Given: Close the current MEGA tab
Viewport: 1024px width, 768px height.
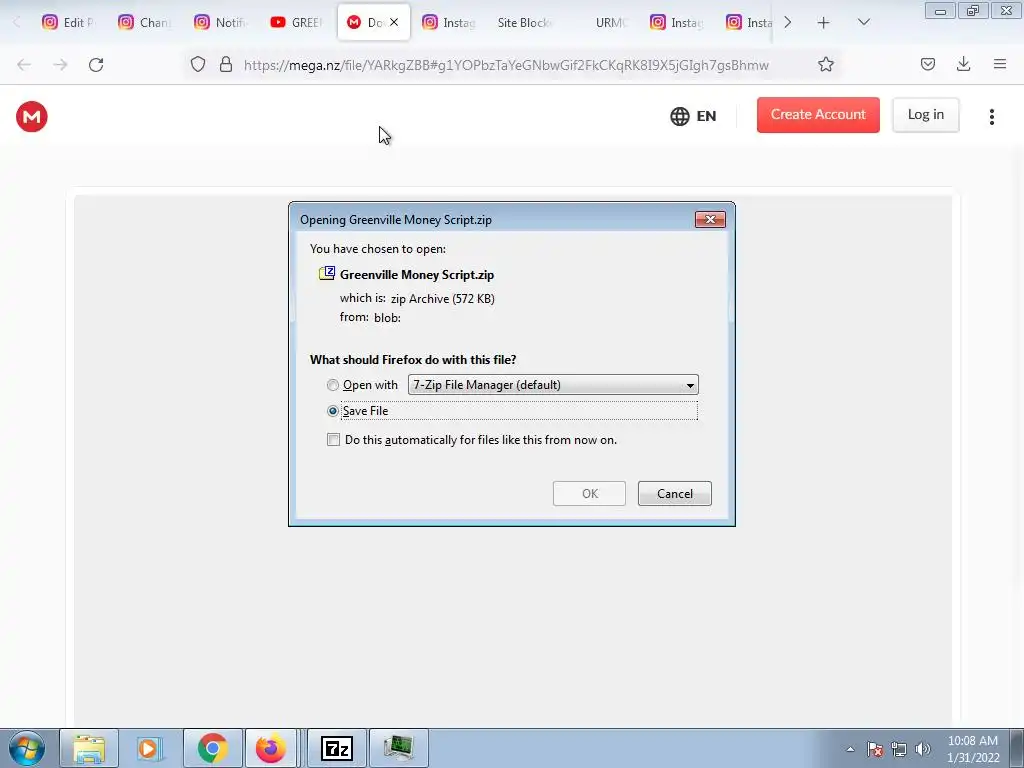Looking at the screenshot, I should 394,22.
